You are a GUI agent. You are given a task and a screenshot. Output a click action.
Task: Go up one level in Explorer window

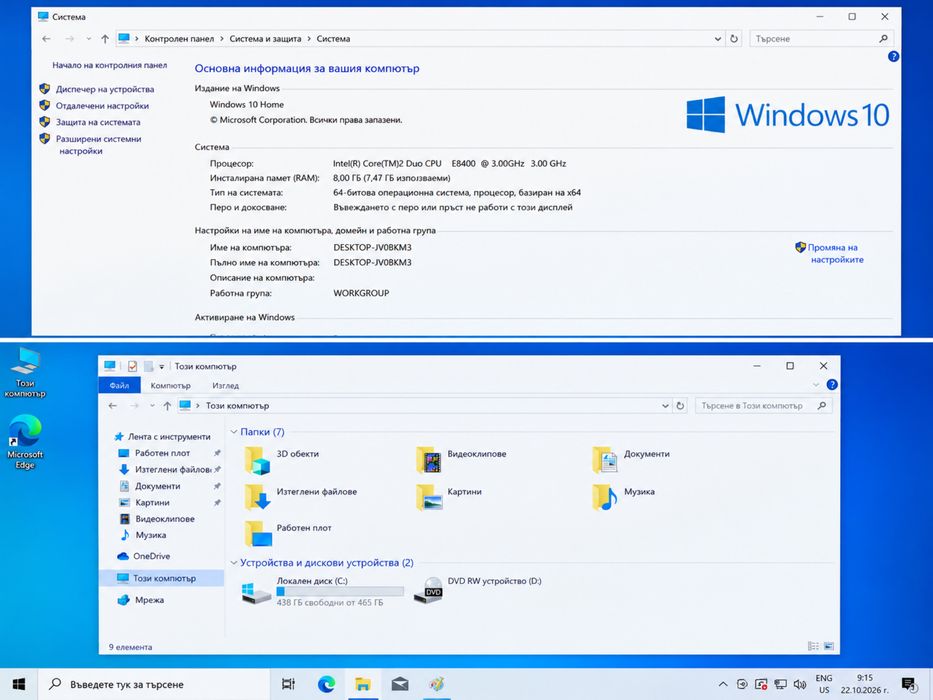[167, 406]
